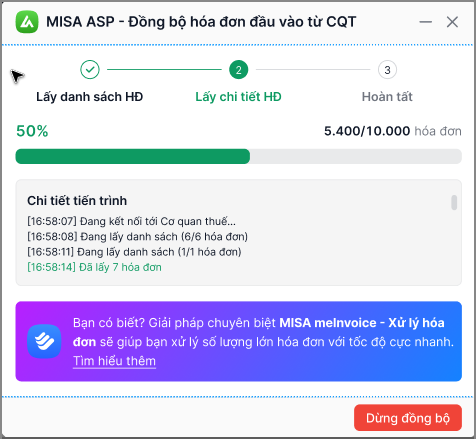This screenshot has height=439, width=476.
Task: Click the "Chi tiết tiến trình" heading
Action: (x=77, y=201)
